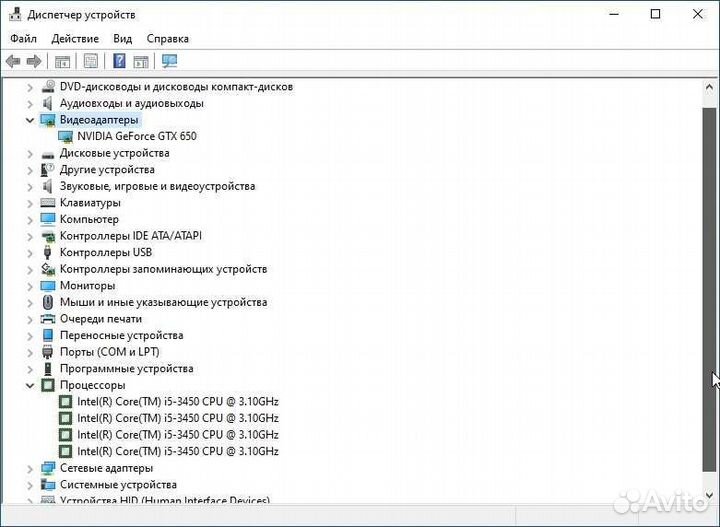Image resolution: width=720 pixels, height=527 pixels.
Task: Expand Мыши и иные указывающие устройства
Action: [x=30, y=303]
